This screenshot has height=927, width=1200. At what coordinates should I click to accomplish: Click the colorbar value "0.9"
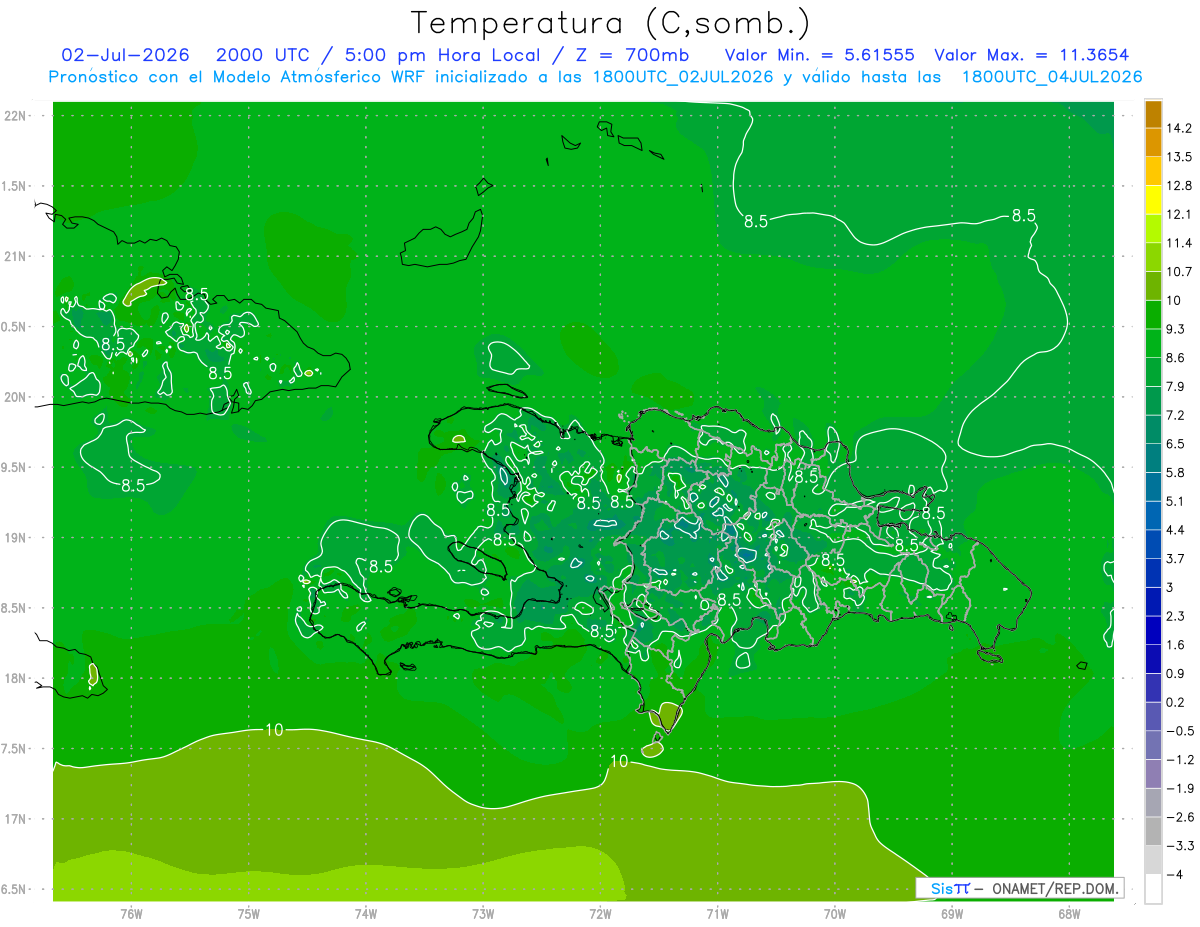click(x=1176, y=673)
